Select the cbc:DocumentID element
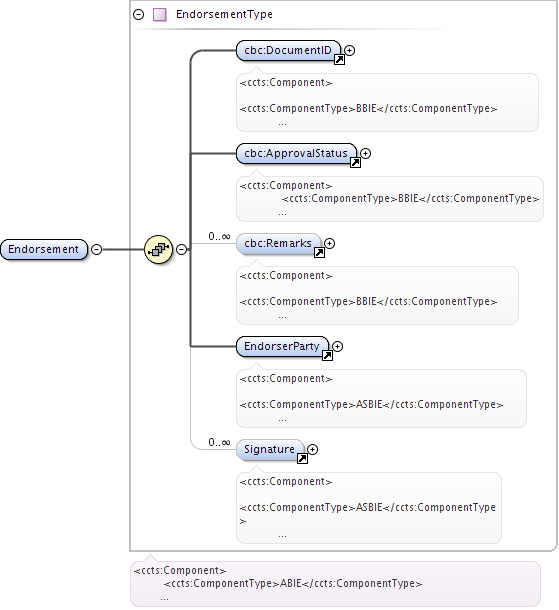The image size is (559, 610). point(288,51)
